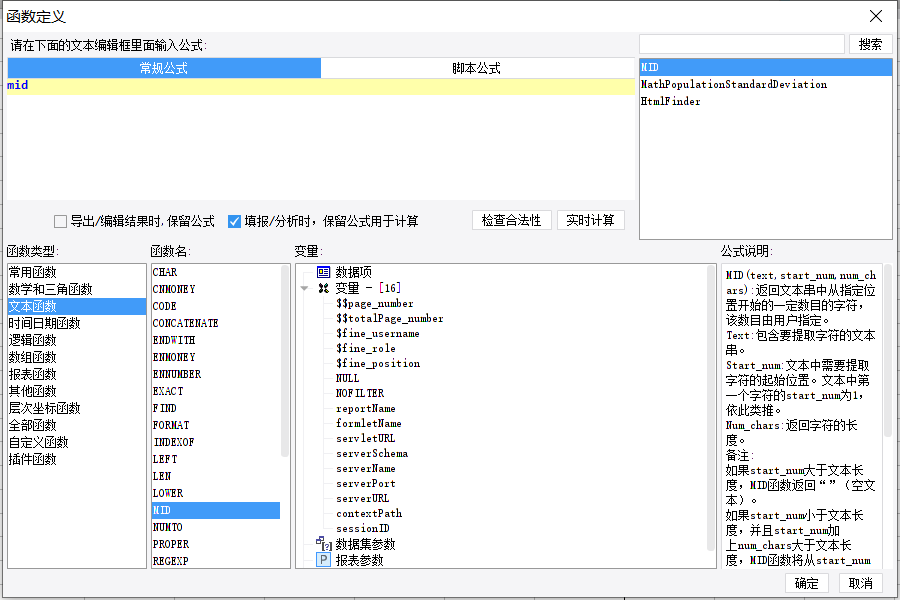900x600 pixels.
Task: Select 自定义函数 category
Action: pos(77,442)
